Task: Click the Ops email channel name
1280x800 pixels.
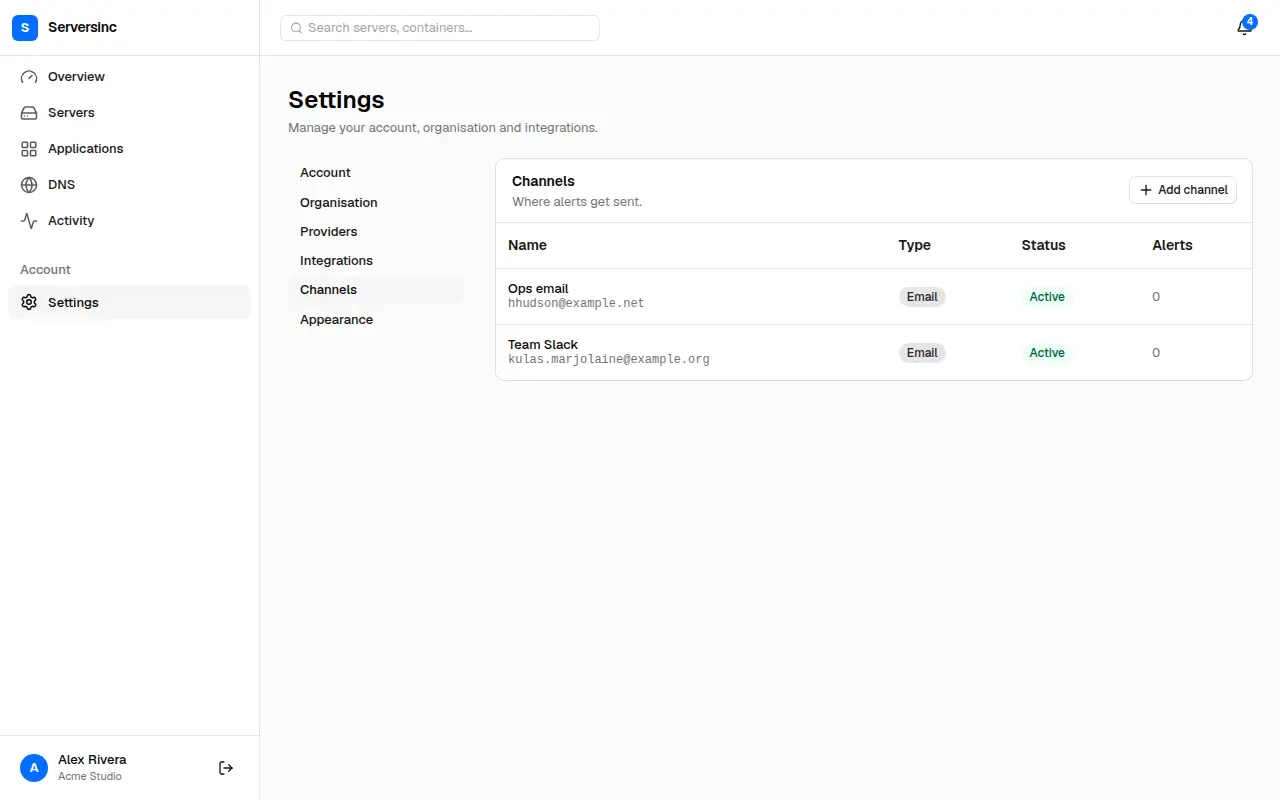Action: click(538, 289)
